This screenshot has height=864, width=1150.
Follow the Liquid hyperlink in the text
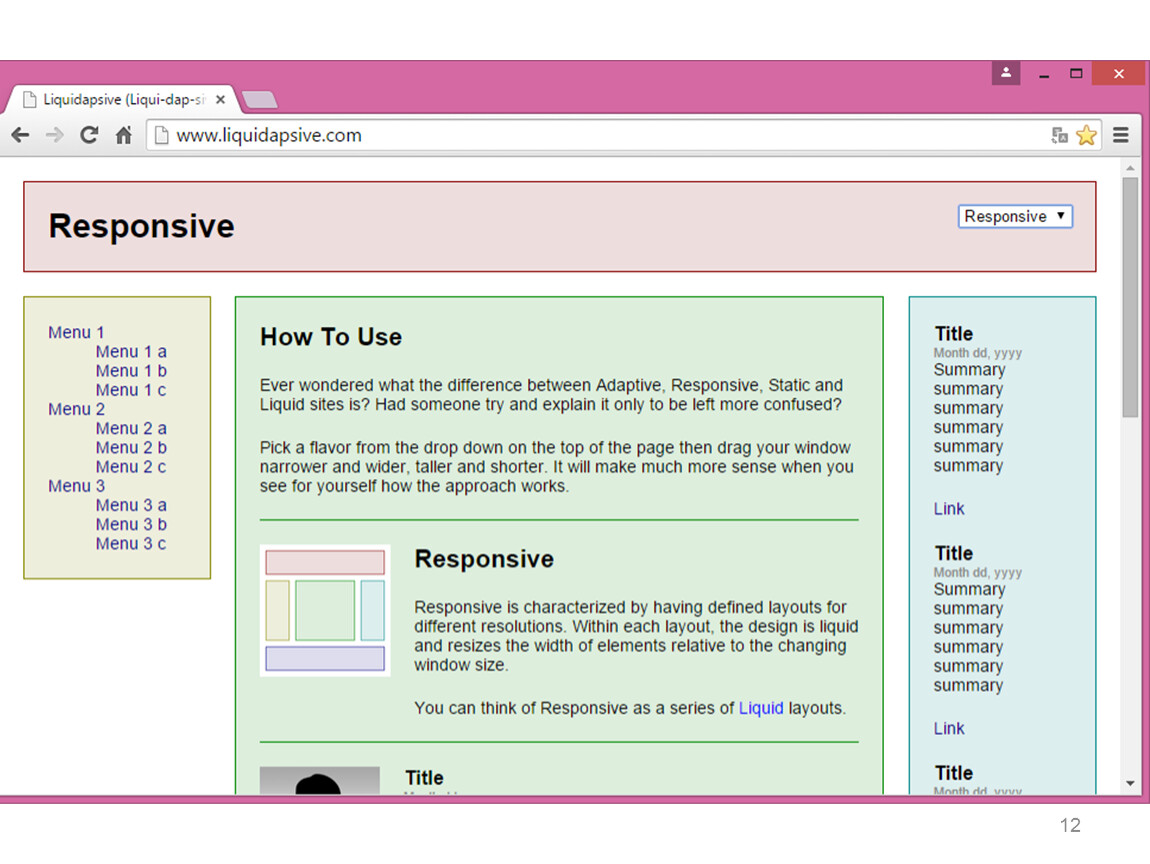pyautogui.click(x=760, y=708)
